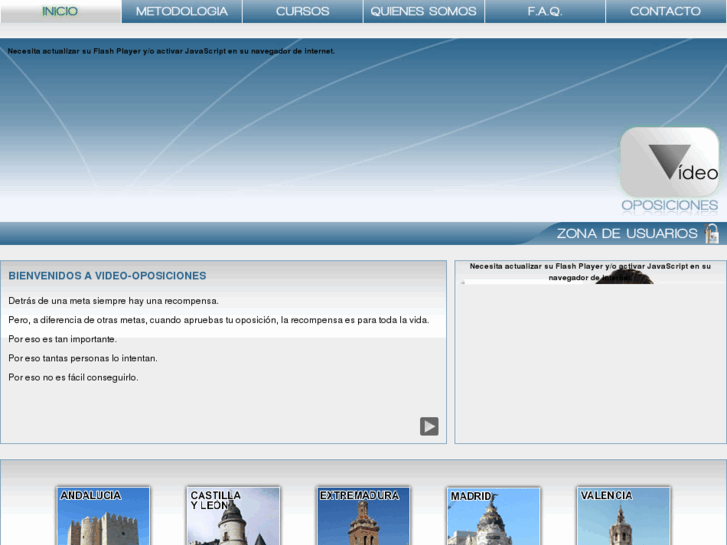727x545 pixels.
Task: Open the ZONA DE USUARIOS link
Action: [627, 233]
